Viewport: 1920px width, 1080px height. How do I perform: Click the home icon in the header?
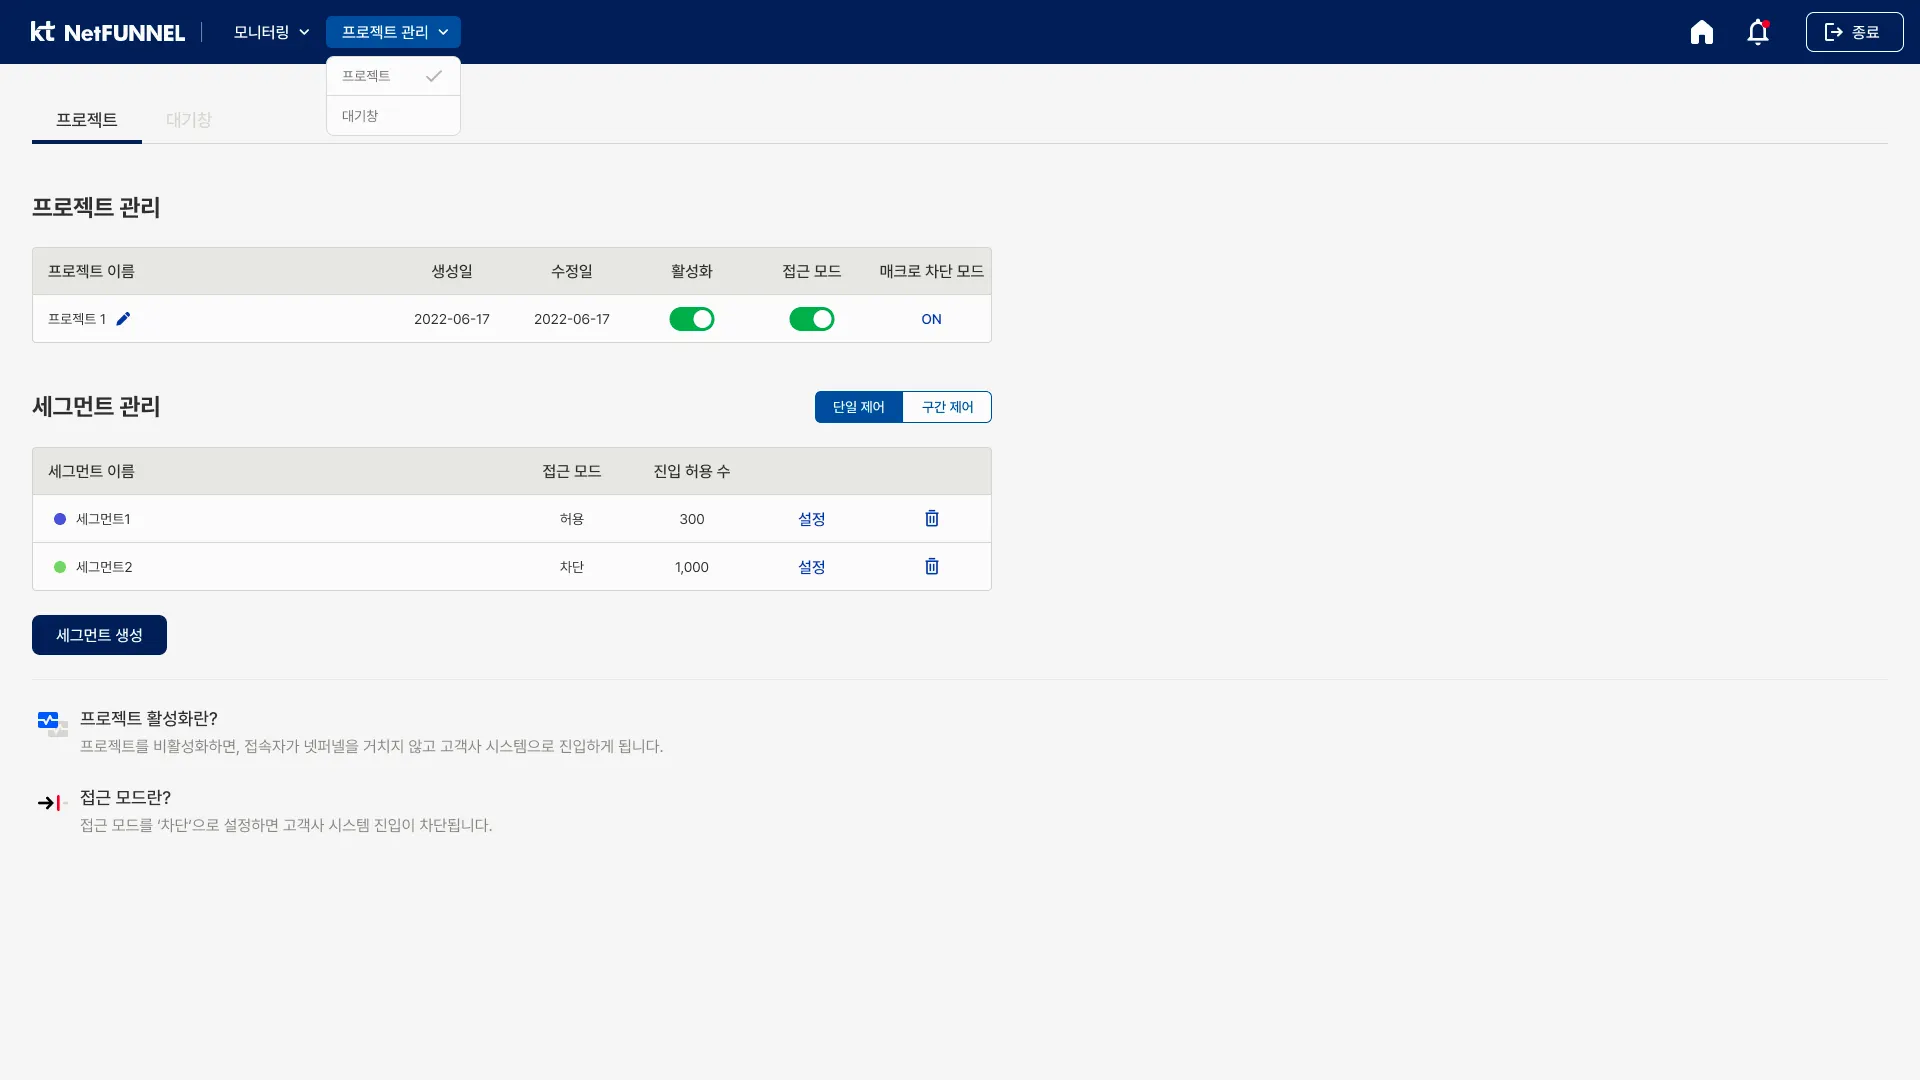click(x=1701, y=32)
